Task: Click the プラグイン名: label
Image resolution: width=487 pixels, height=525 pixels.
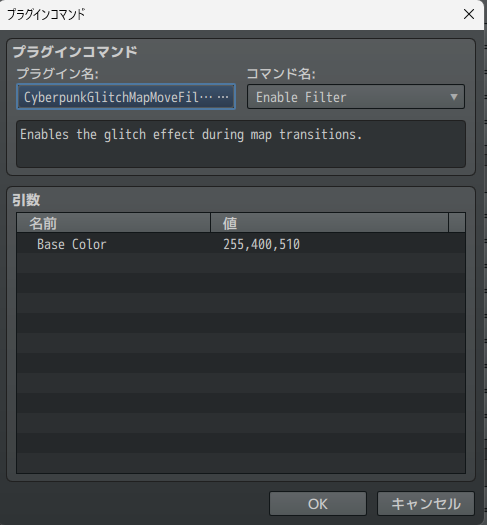Action: pyautogui.click(x=58, y=74)
